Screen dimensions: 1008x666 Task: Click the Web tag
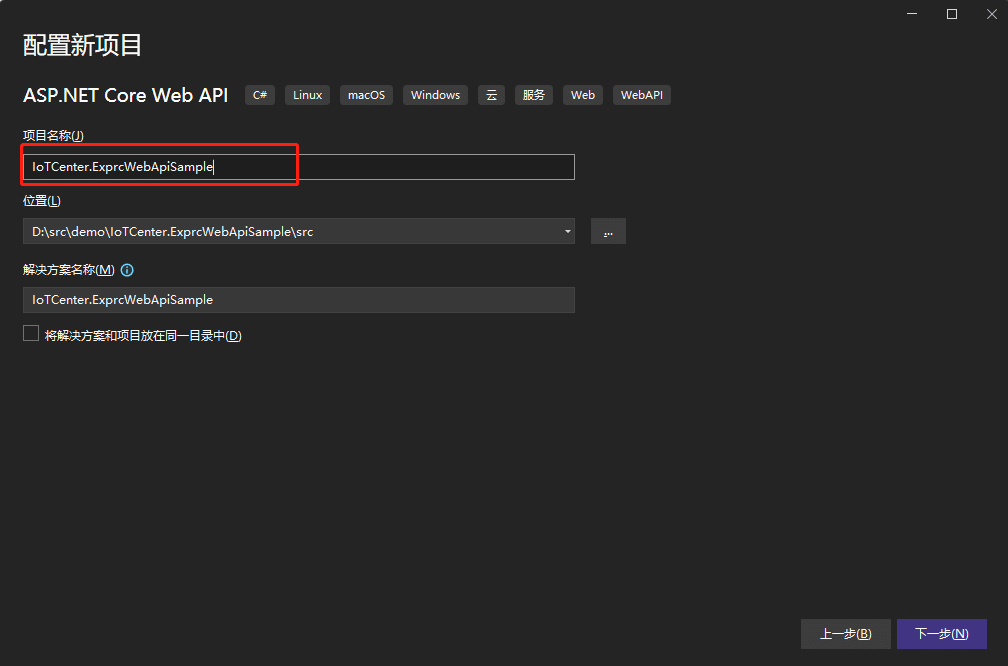click(583, 95)
